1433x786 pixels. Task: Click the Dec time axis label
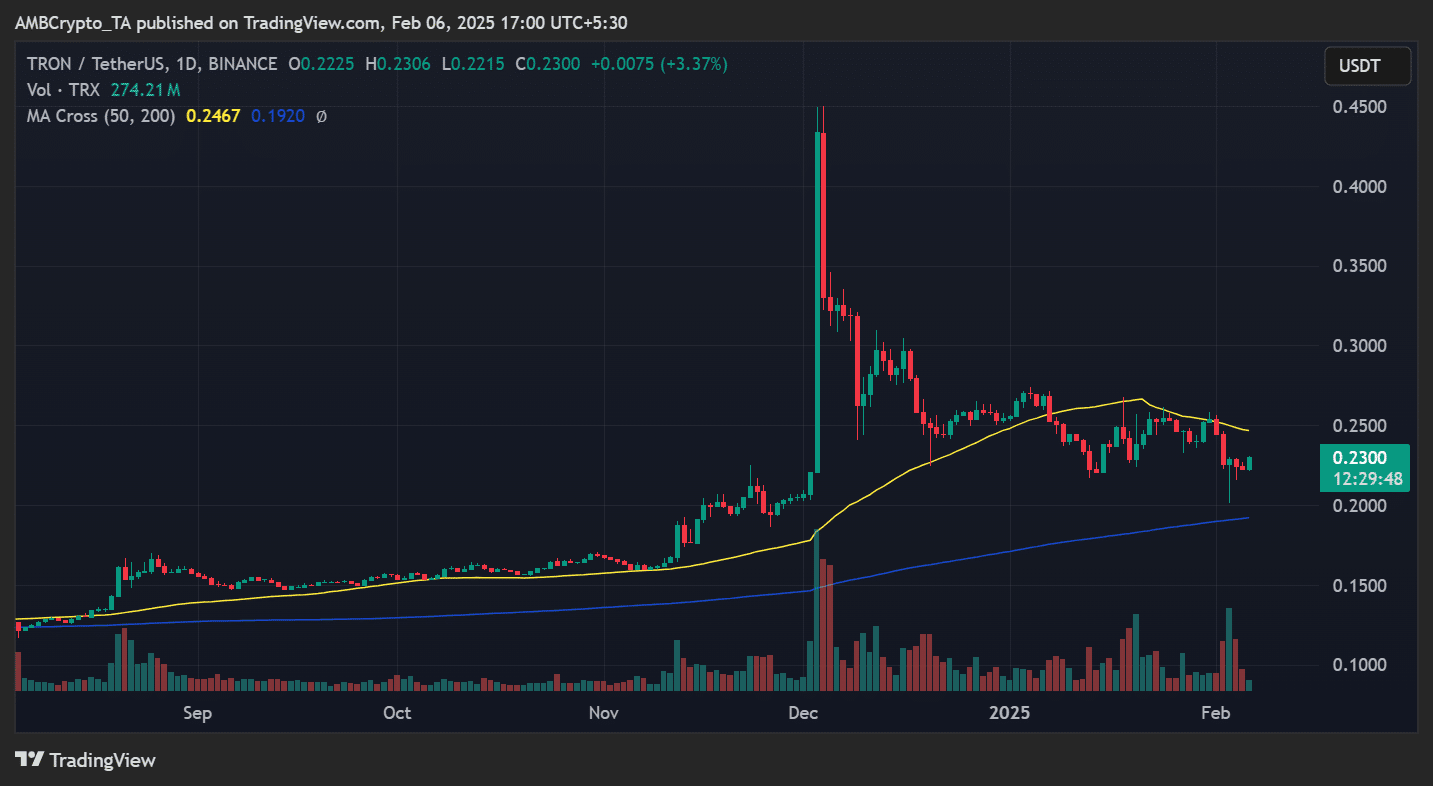tap(804, 713)
